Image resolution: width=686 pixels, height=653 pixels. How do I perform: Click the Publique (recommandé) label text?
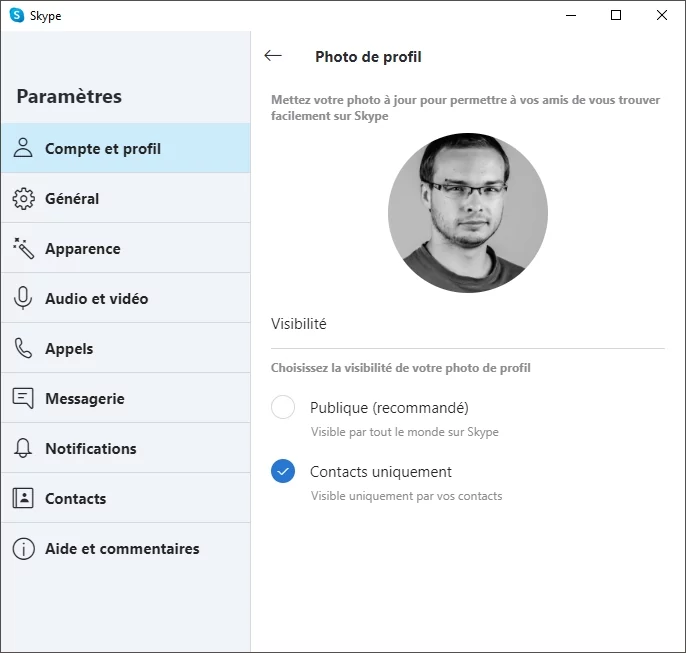[389, 408]
